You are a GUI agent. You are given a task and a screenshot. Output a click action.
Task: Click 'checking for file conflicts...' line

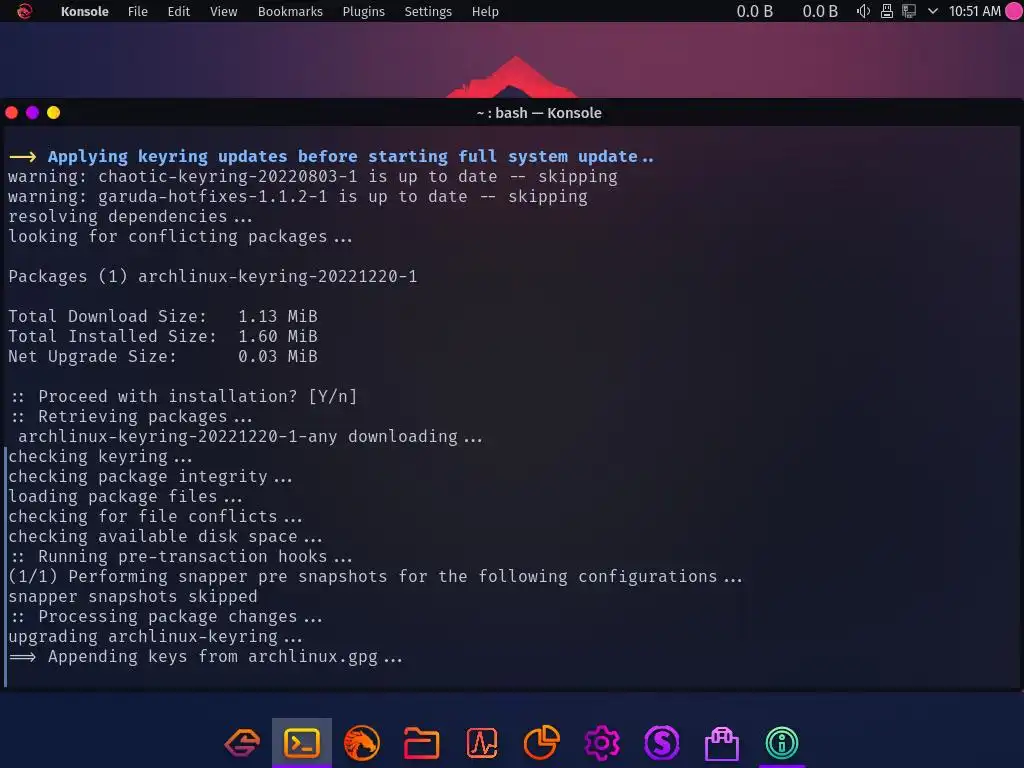point(155,517)
